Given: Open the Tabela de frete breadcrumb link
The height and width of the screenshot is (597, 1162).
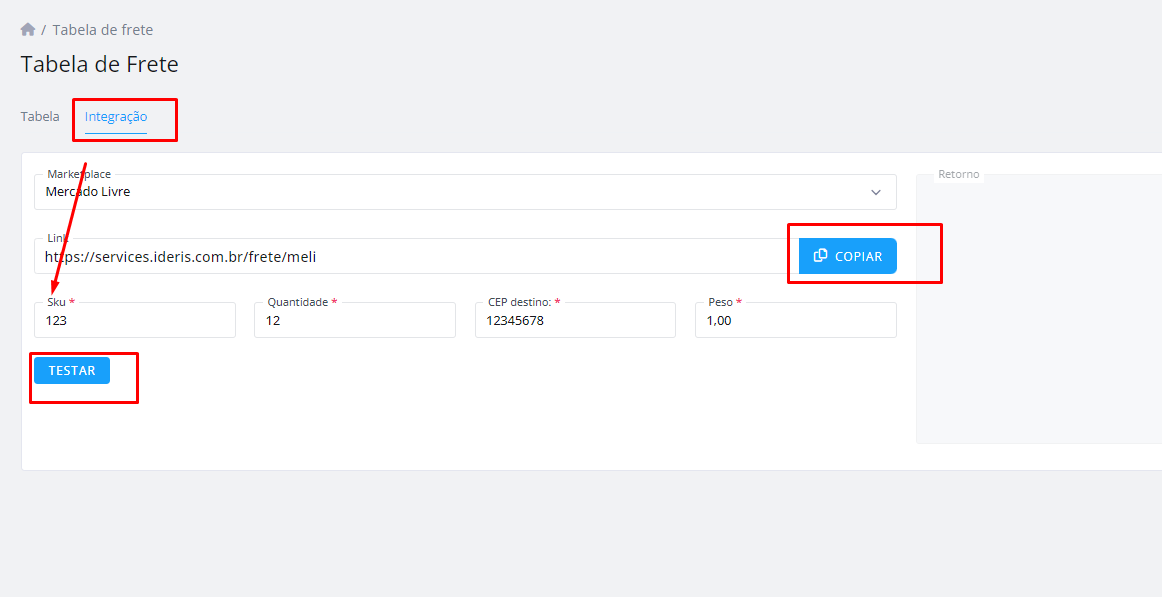Looking at the screenshot, I should [x=102, y=30].
